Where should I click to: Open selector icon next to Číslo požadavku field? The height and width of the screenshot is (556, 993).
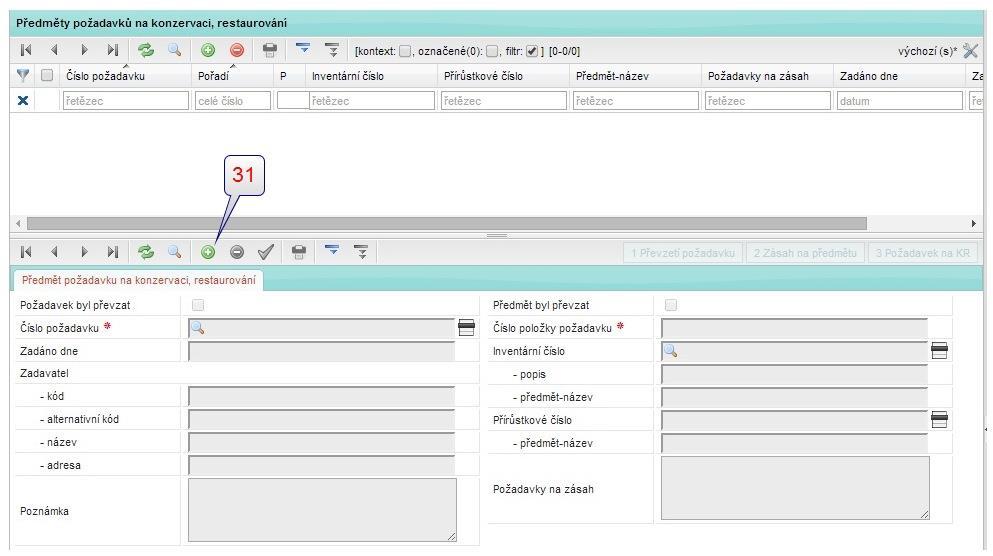tap(466, 327)
